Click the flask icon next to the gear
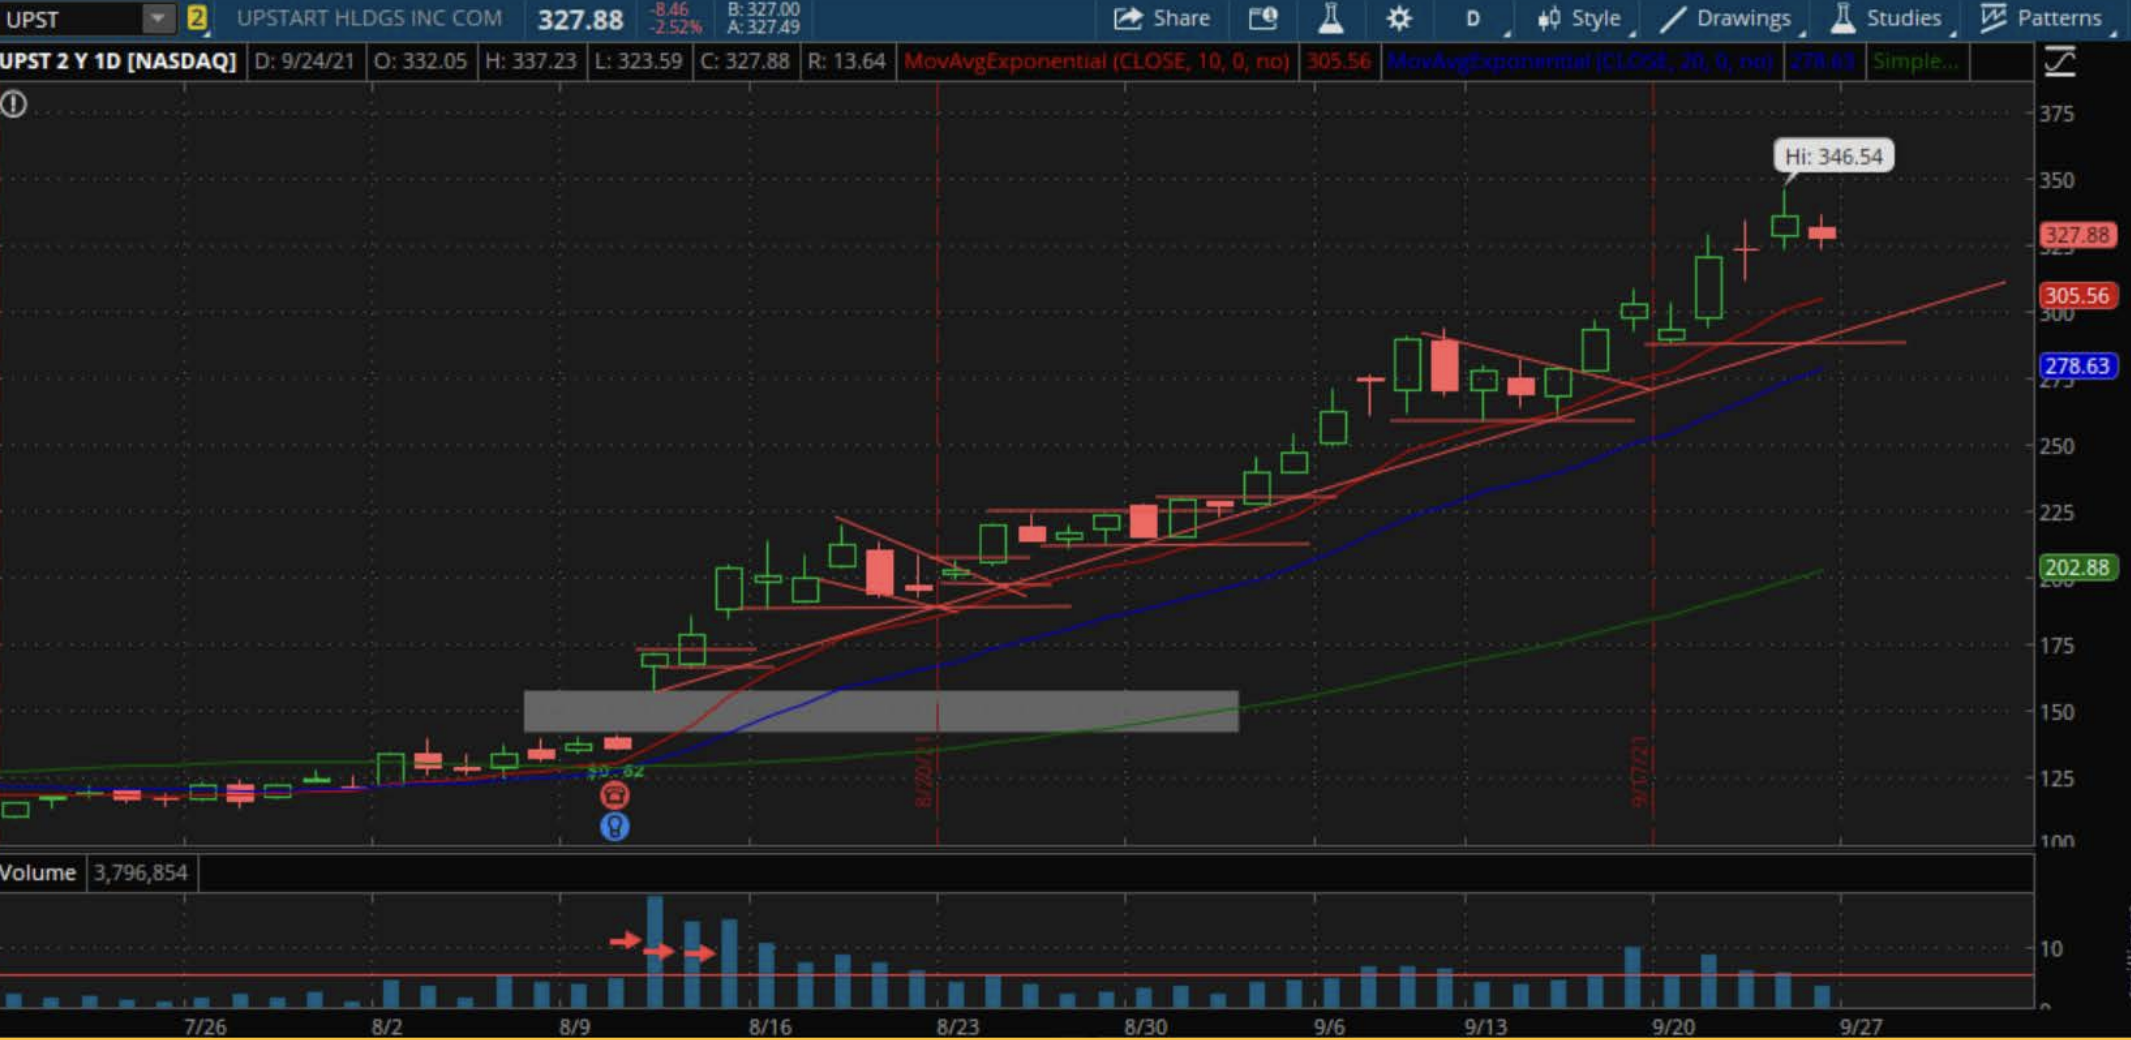Viewport: 2131px width, 1040px height. point(1330,18)
